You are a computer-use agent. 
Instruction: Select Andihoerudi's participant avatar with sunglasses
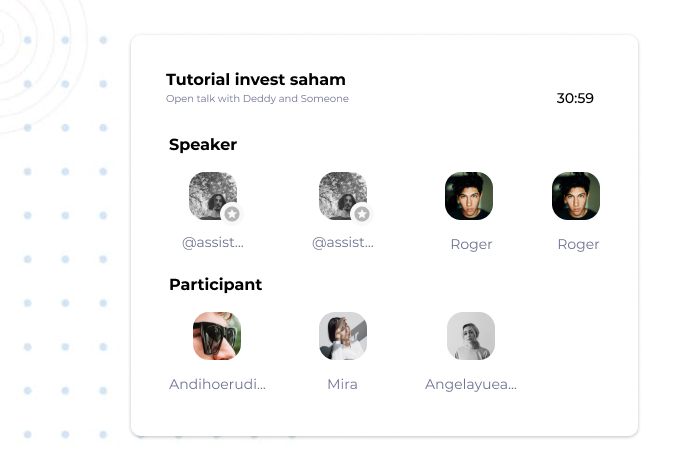tap(217, 336)
